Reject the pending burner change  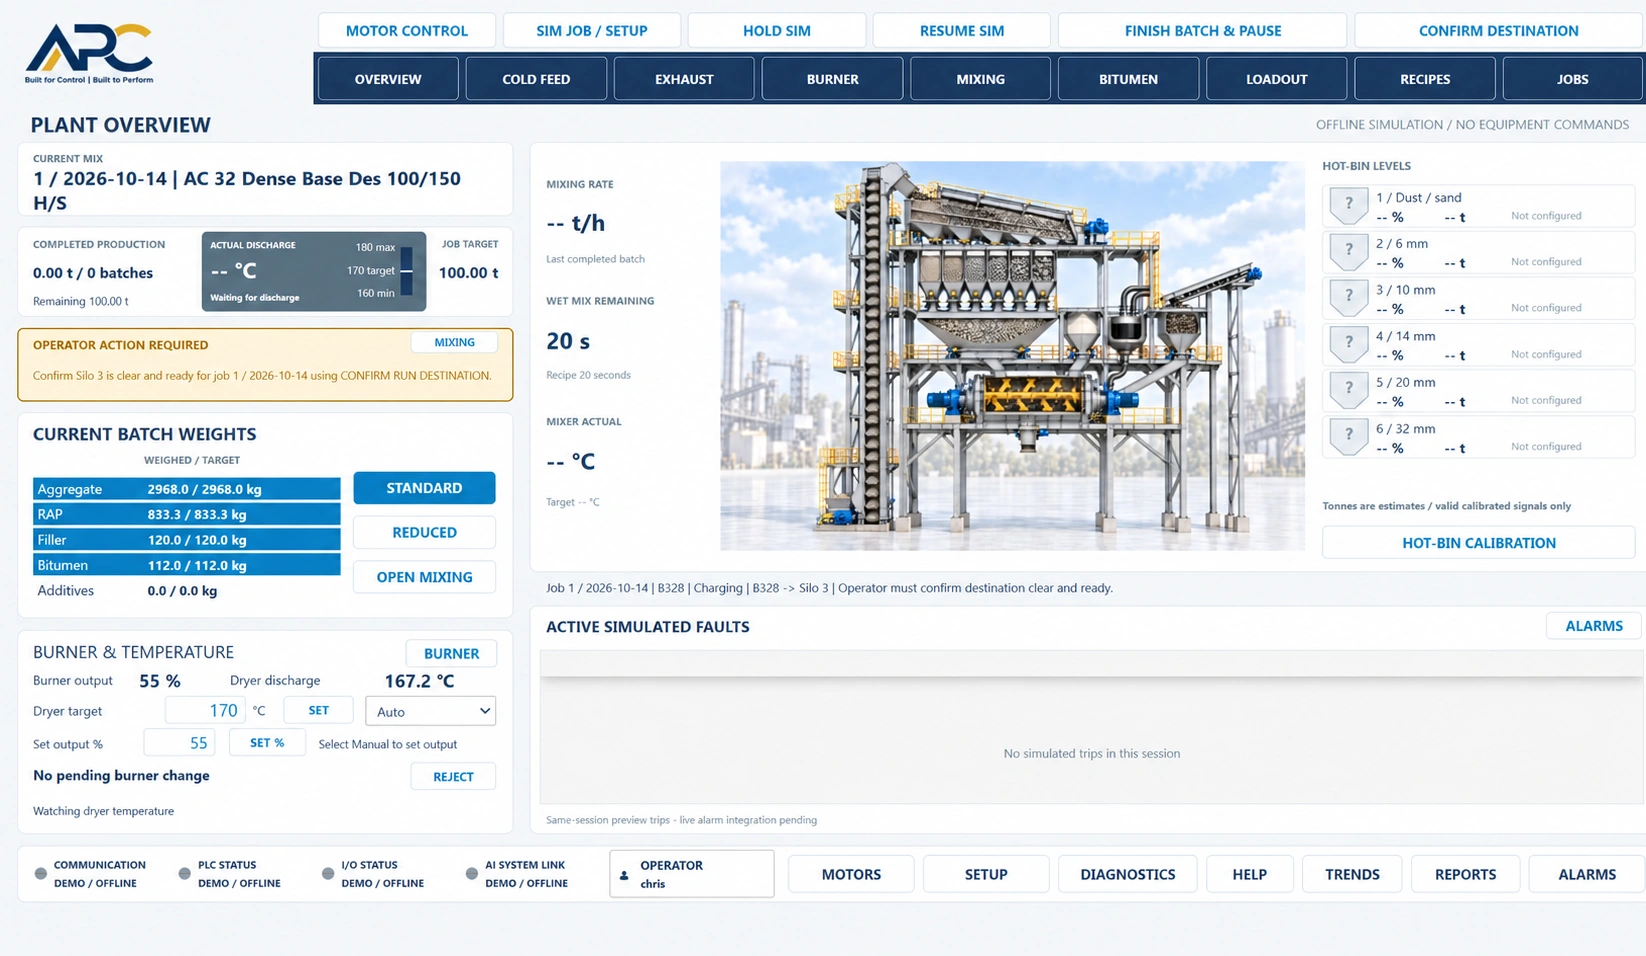(x=453, y=777)
